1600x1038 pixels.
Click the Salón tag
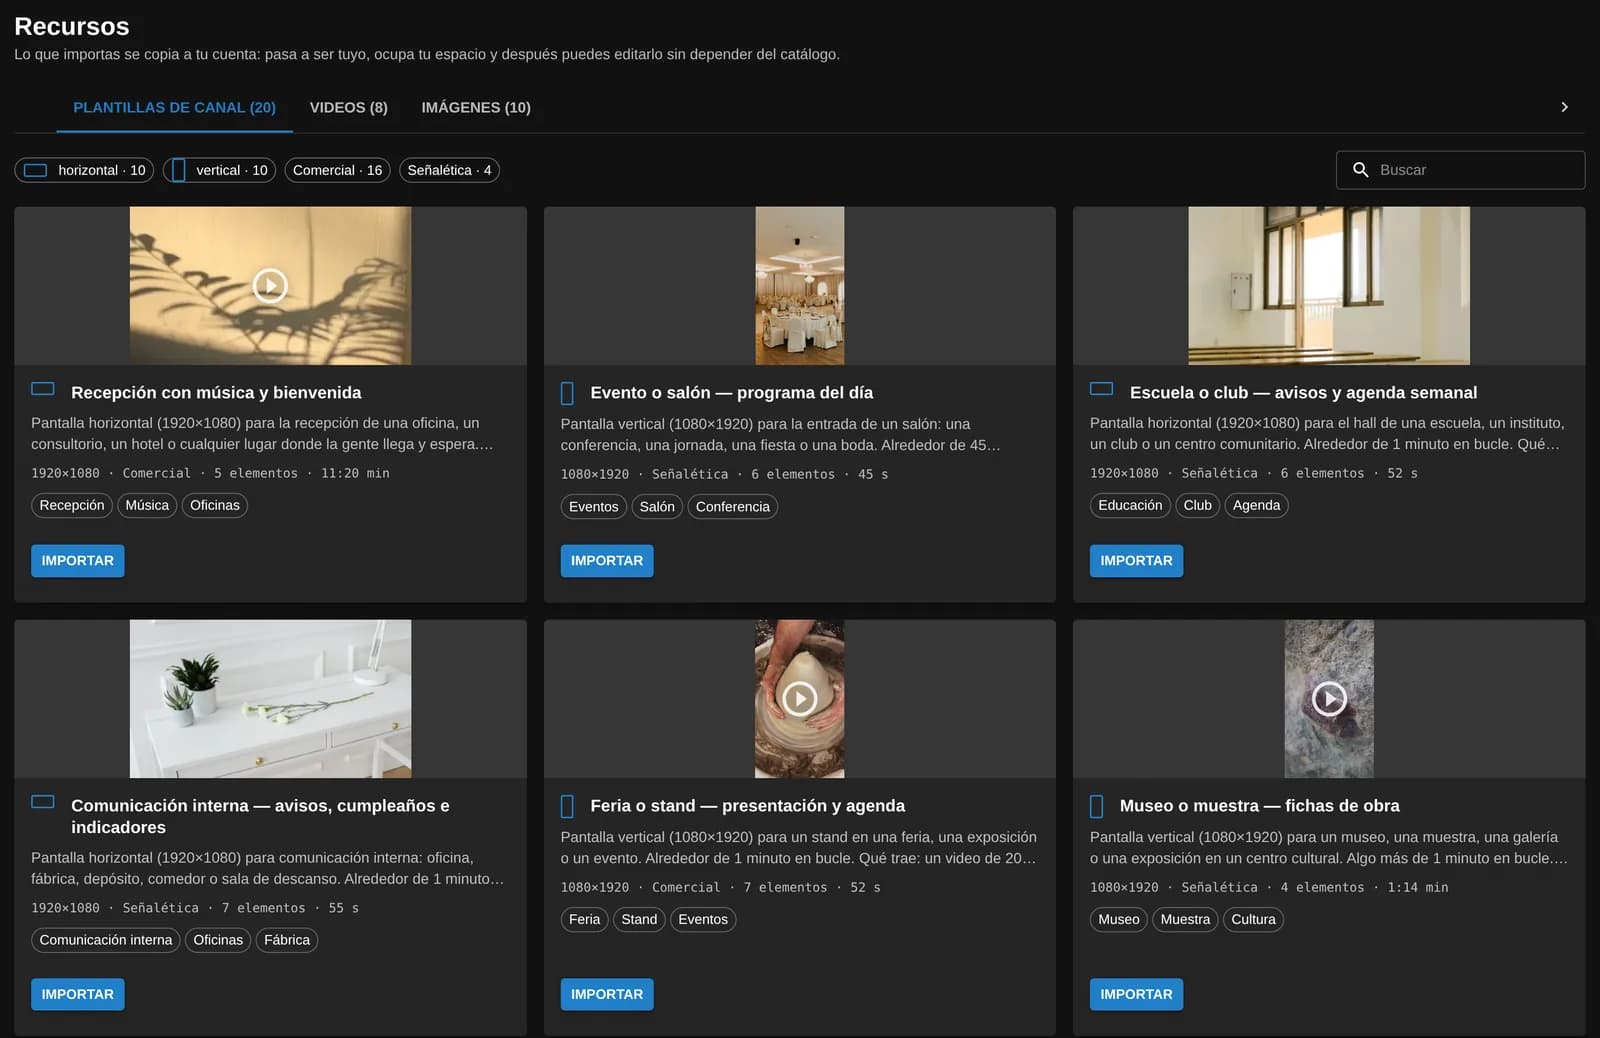tap(657, 507)
